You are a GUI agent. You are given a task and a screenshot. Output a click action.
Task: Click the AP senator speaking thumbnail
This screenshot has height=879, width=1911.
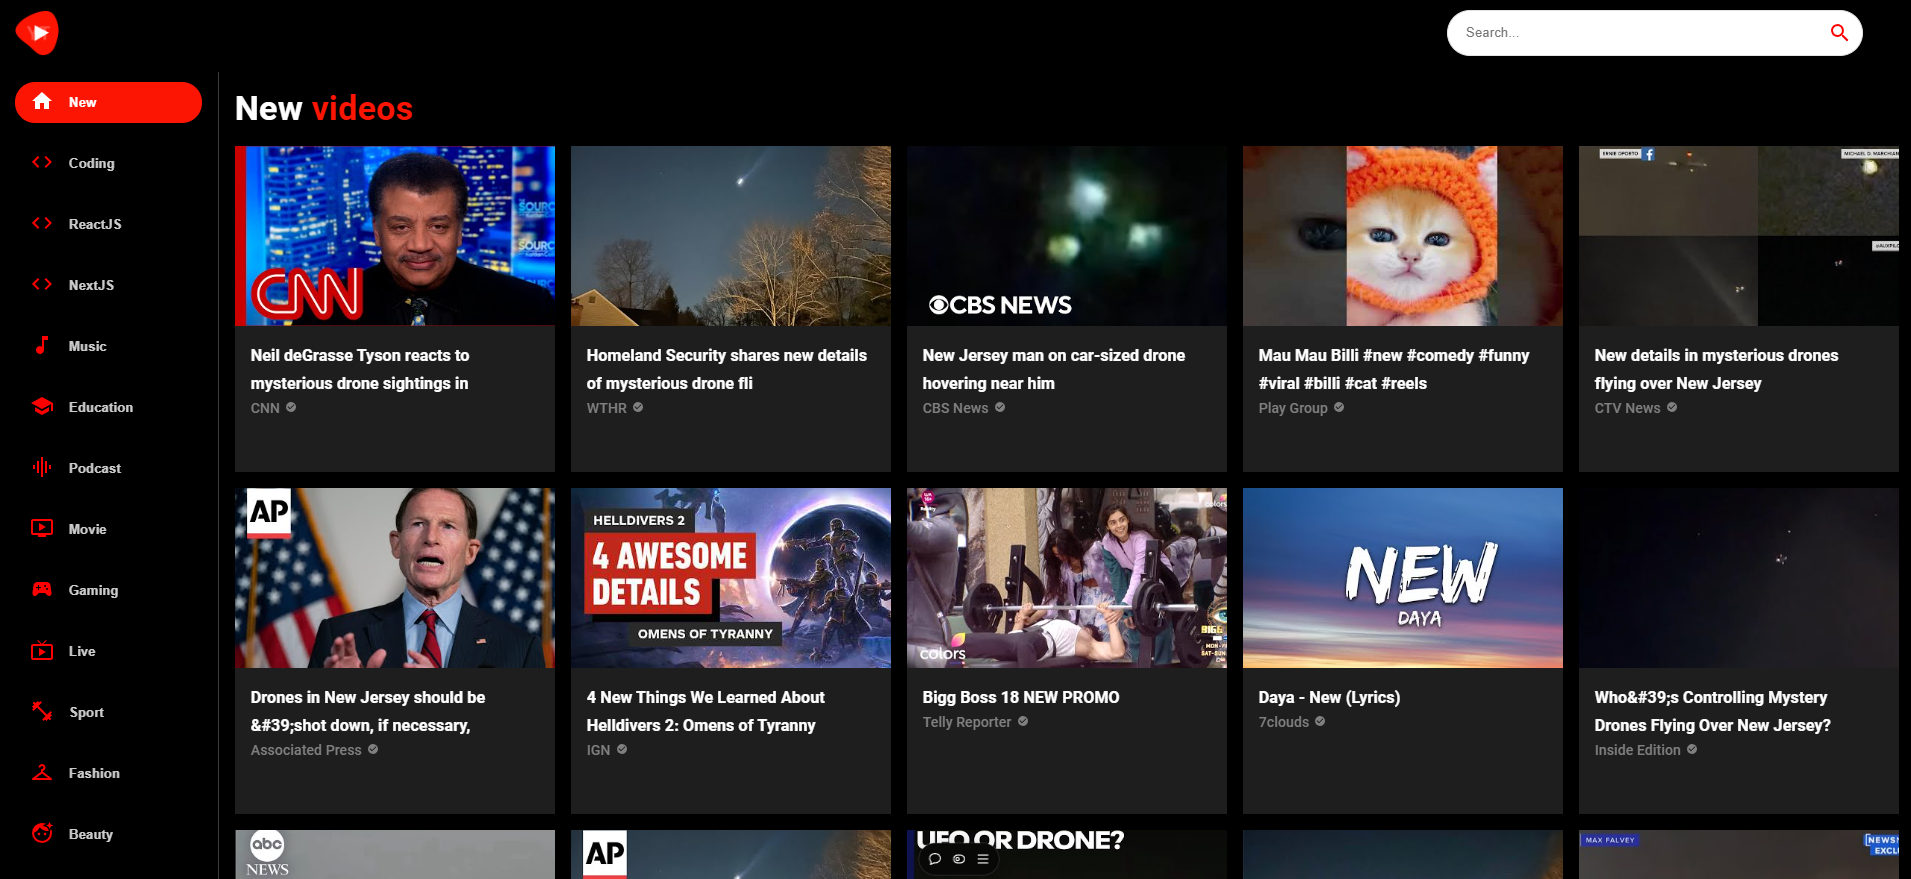(x=395, y=578)
